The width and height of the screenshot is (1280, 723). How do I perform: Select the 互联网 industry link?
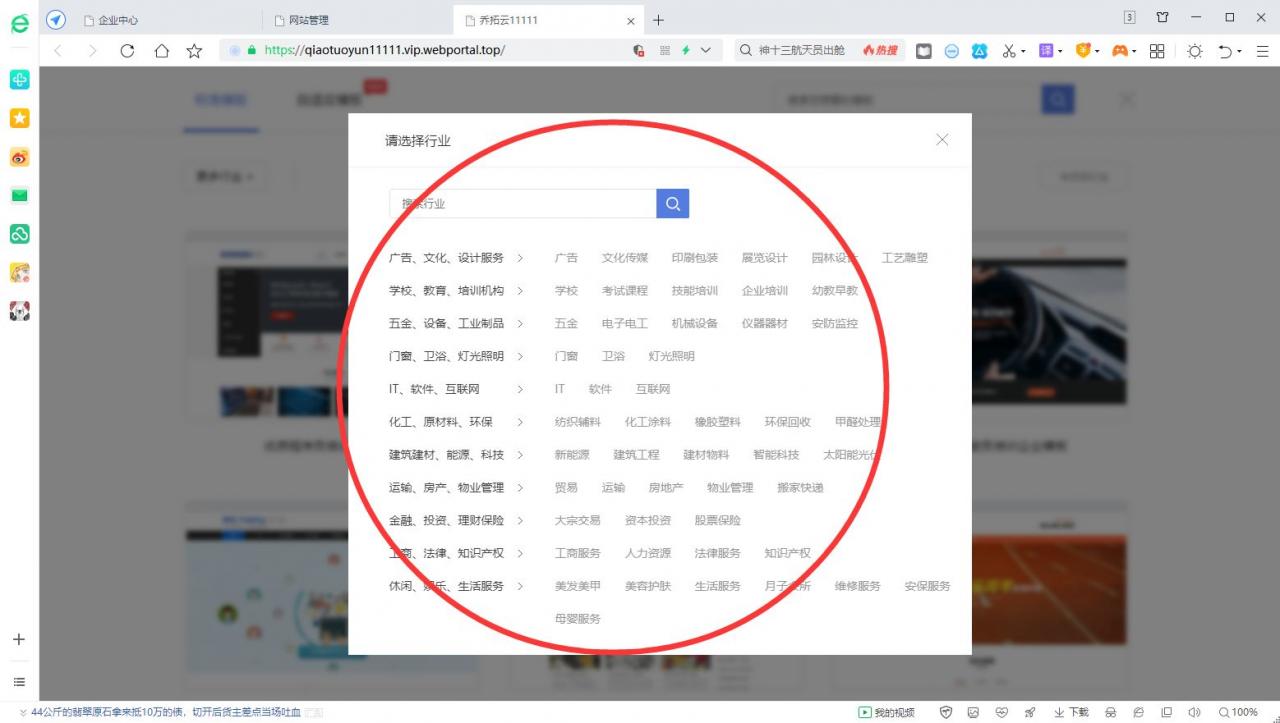tap(652, 389)
